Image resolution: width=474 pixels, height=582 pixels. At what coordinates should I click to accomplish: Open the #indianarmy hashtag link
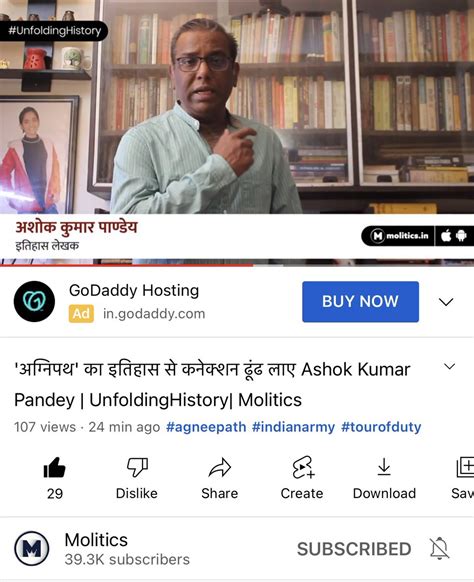pos(293,427)
